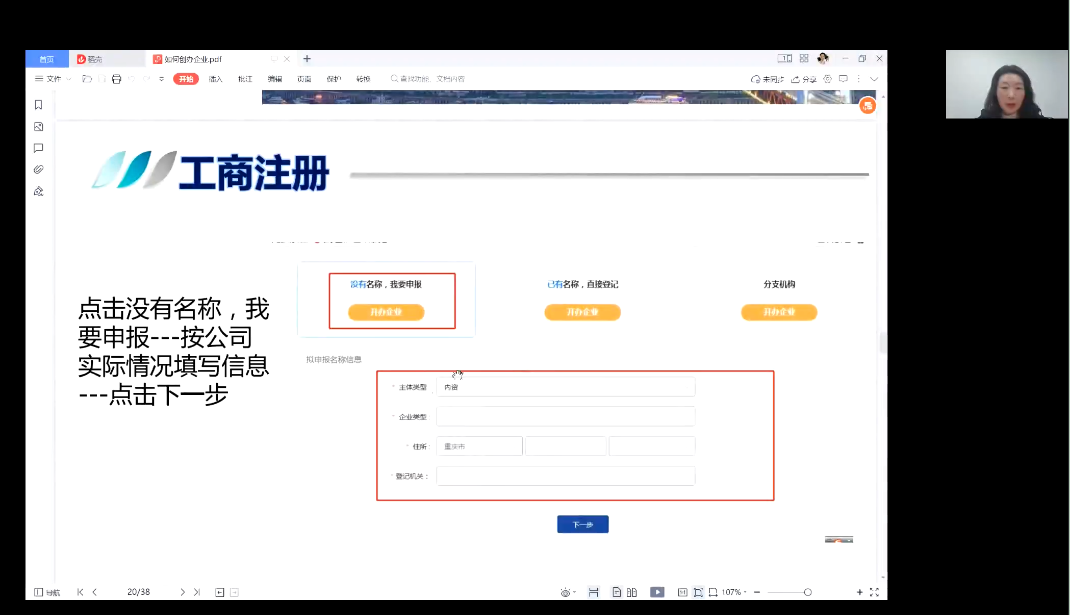Select the continuous scrolling view icon
1070x615 pixels.
[x=594, y=592]
